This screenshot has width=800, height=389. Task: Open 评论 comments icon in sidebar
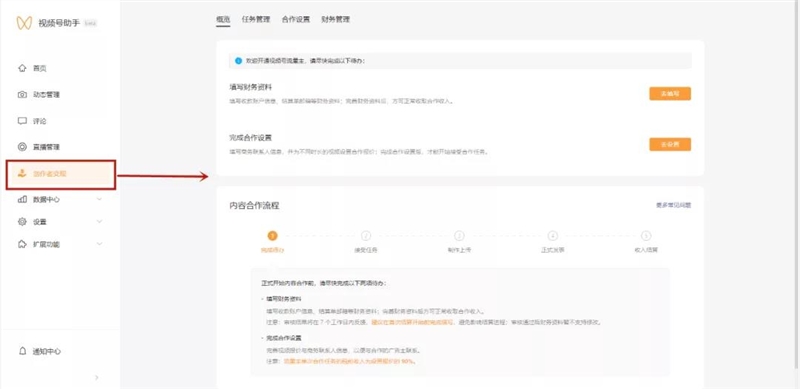click(x=22, y=121)
